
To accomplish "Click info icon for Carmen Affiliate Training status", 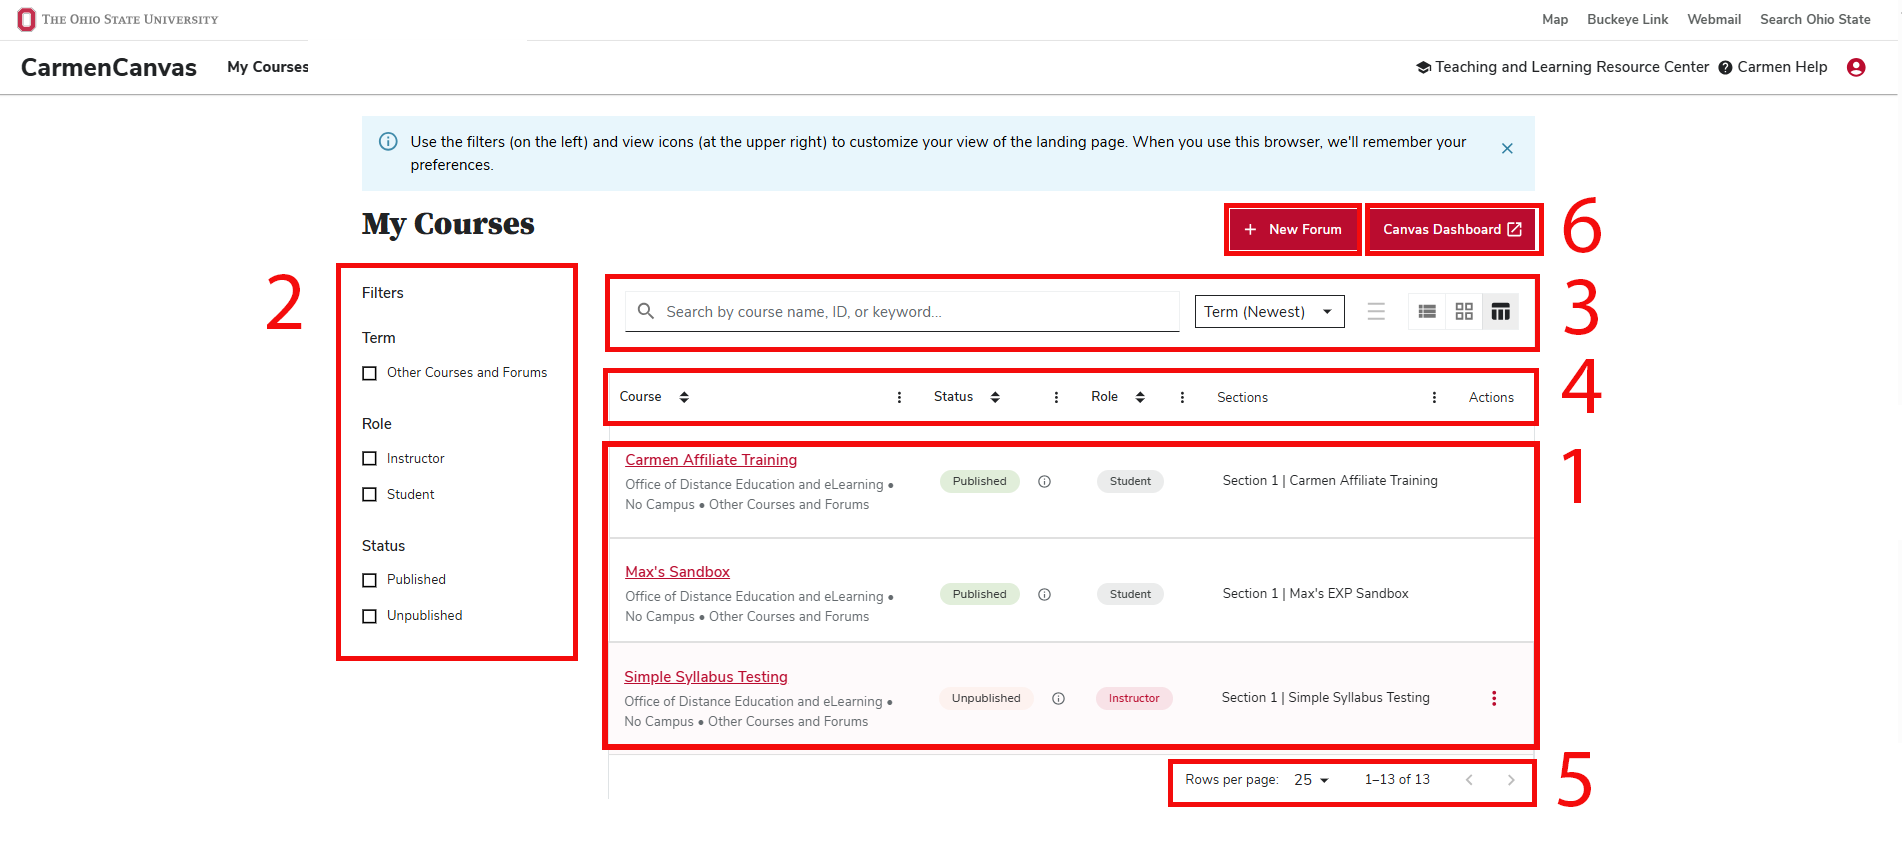I will point(1044,481).
